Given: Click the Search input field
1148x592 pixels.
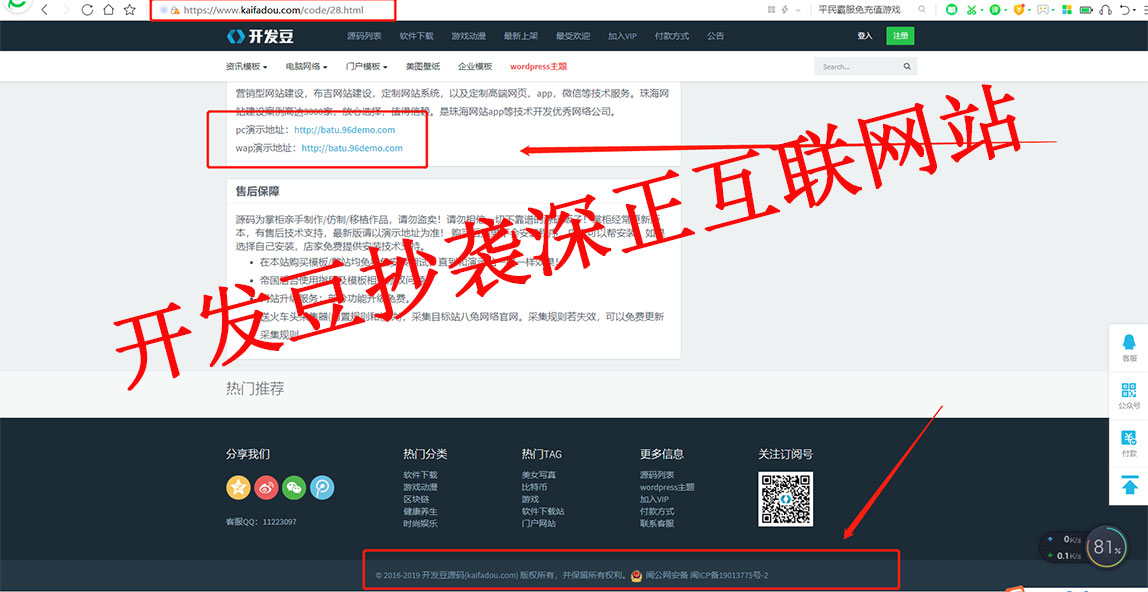Looking at the screenshot, I should [x=857, y=67].
